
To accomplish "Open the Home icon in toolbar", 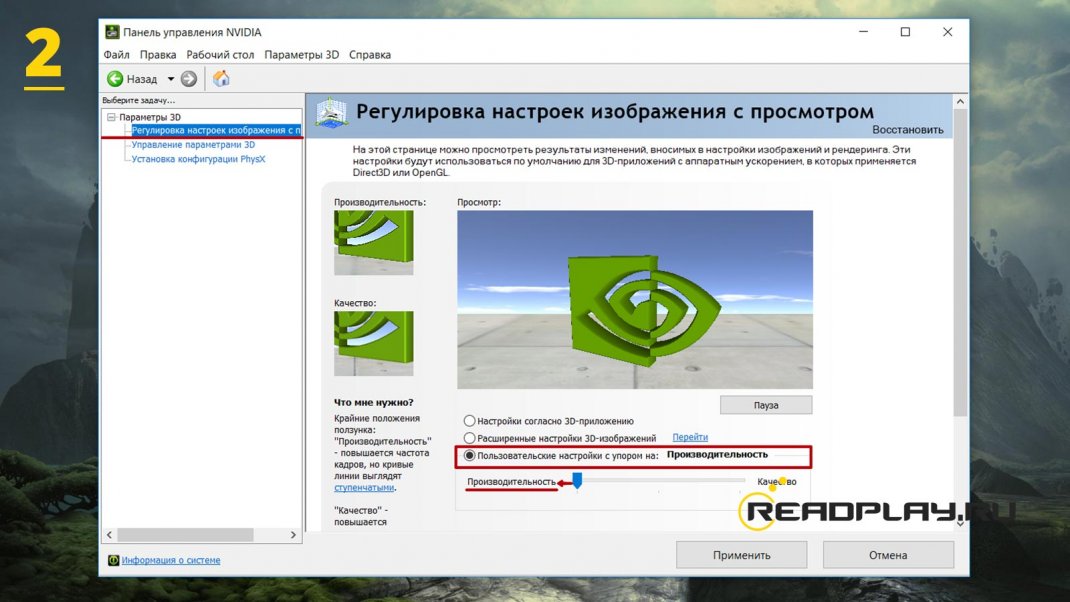I will [x=221, y=78].
